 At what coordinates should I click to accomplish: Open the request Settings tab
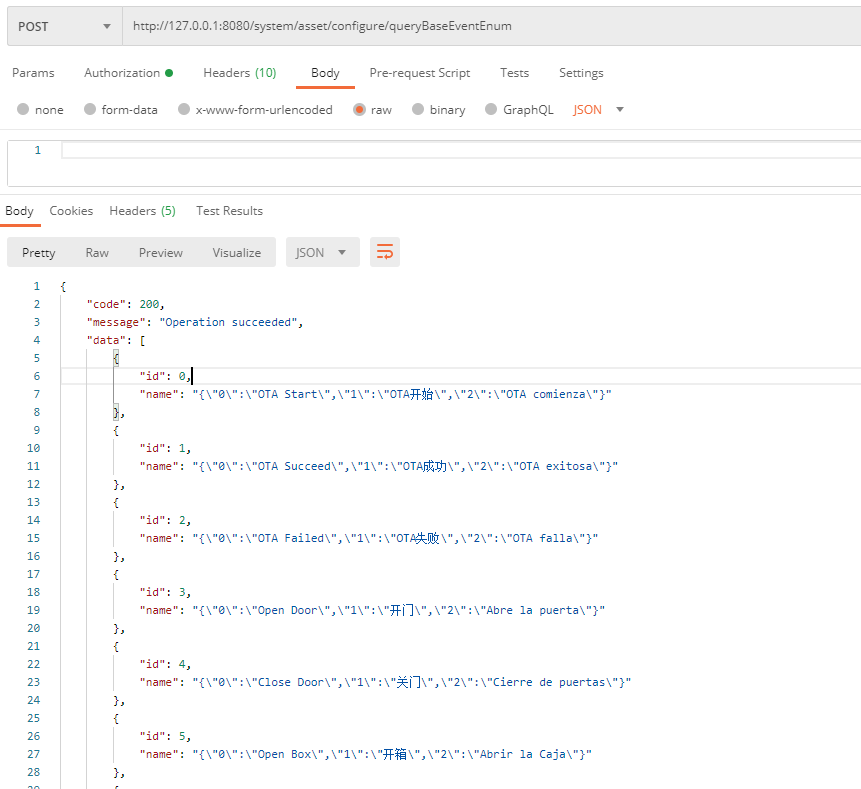point(581,73)
